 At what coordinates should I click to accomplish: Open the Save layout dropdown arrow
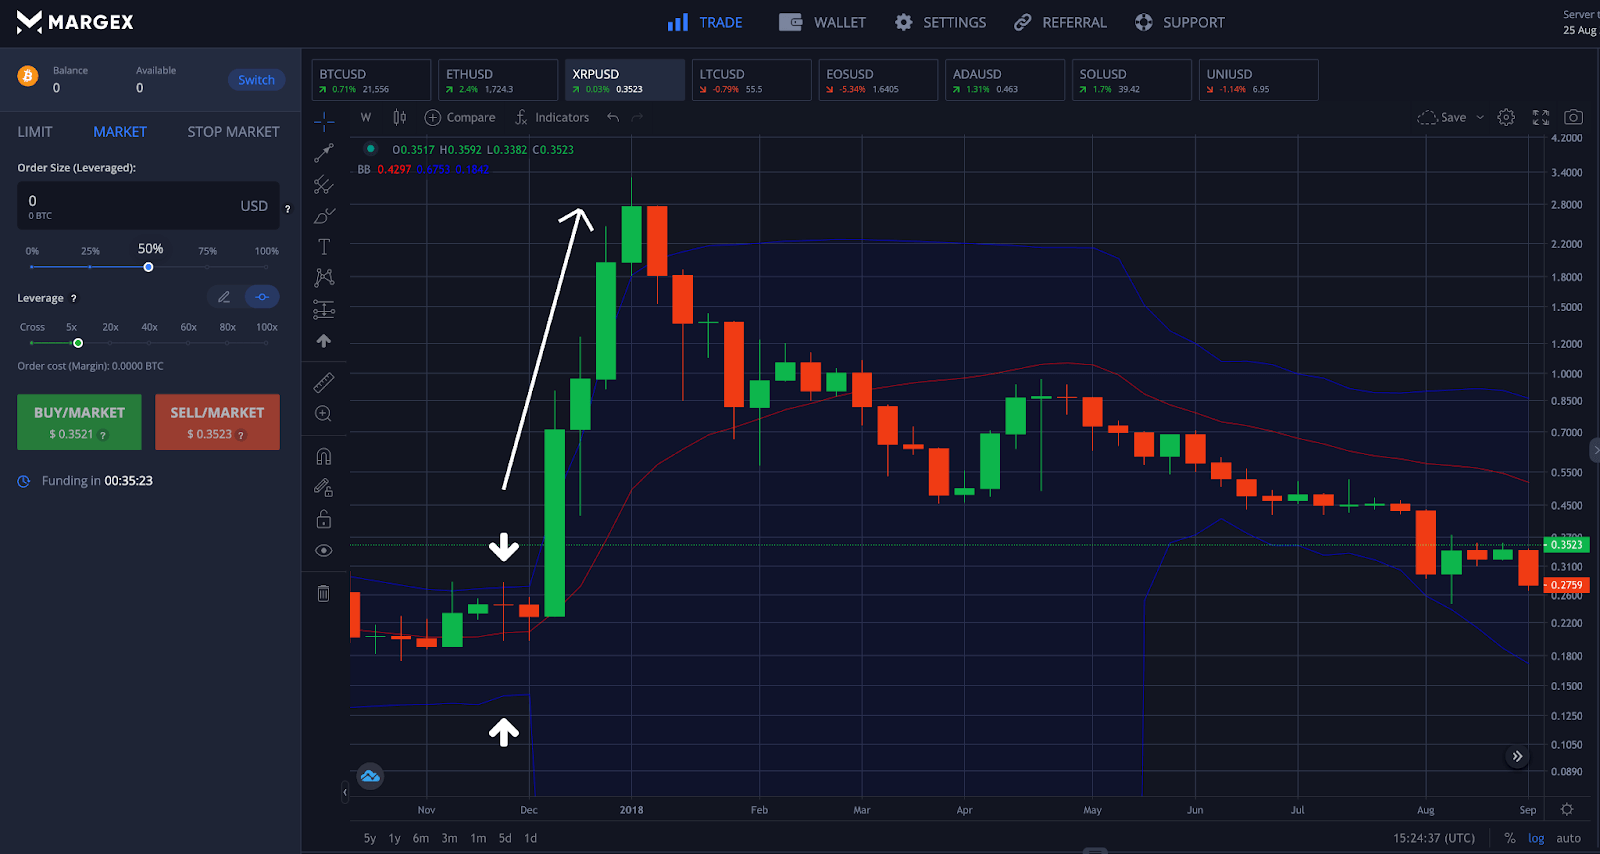pyautogui.click(x=1480, y=117)
